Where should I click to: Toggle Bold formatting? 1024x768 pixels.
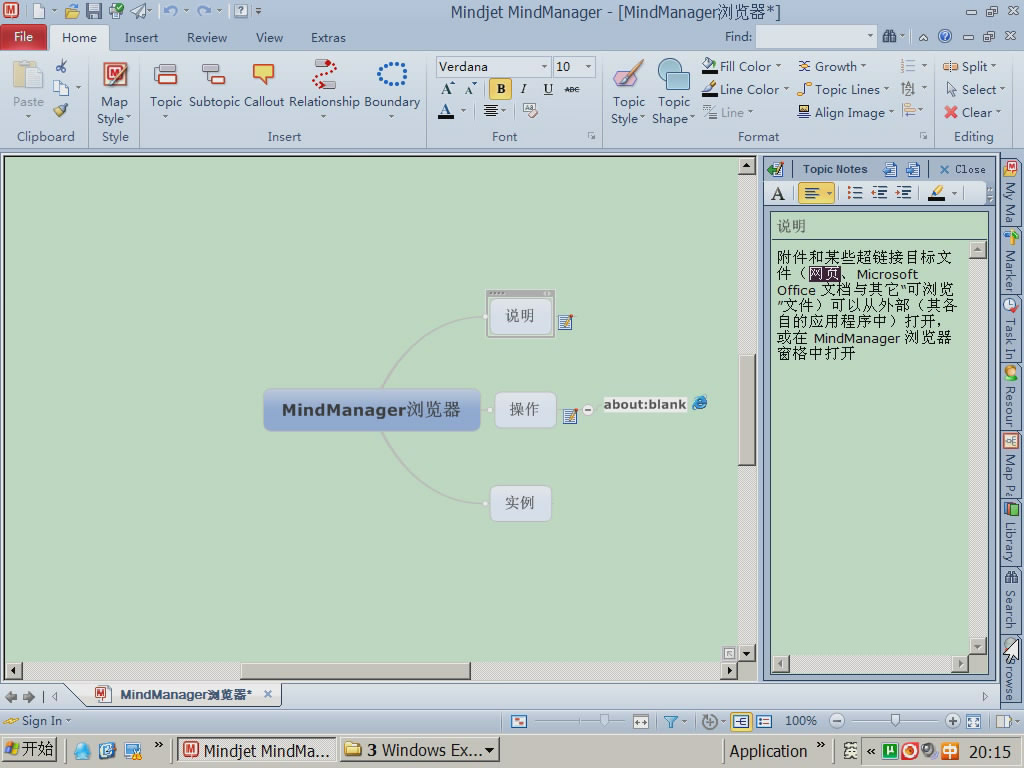501,89
